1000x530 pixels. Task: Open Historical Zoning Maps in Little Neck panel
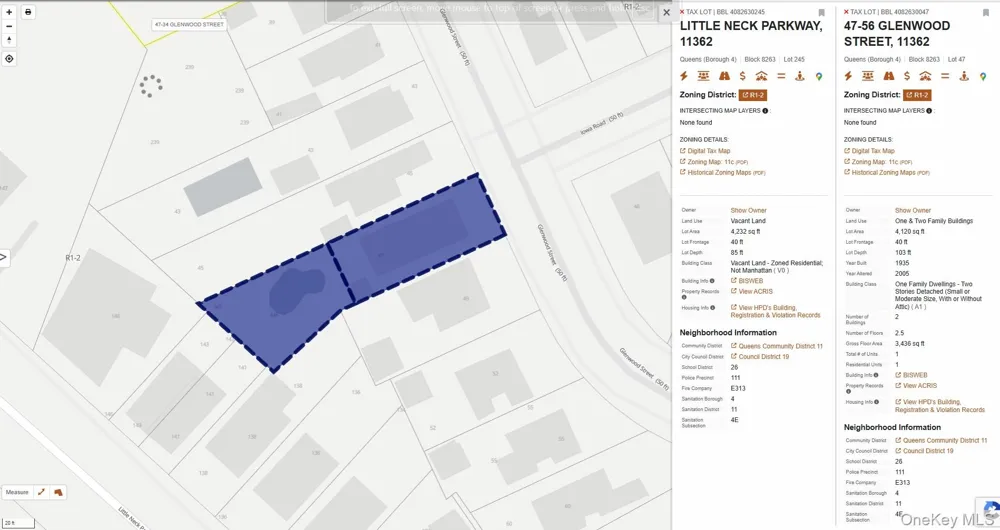click(x=723, y=173)
